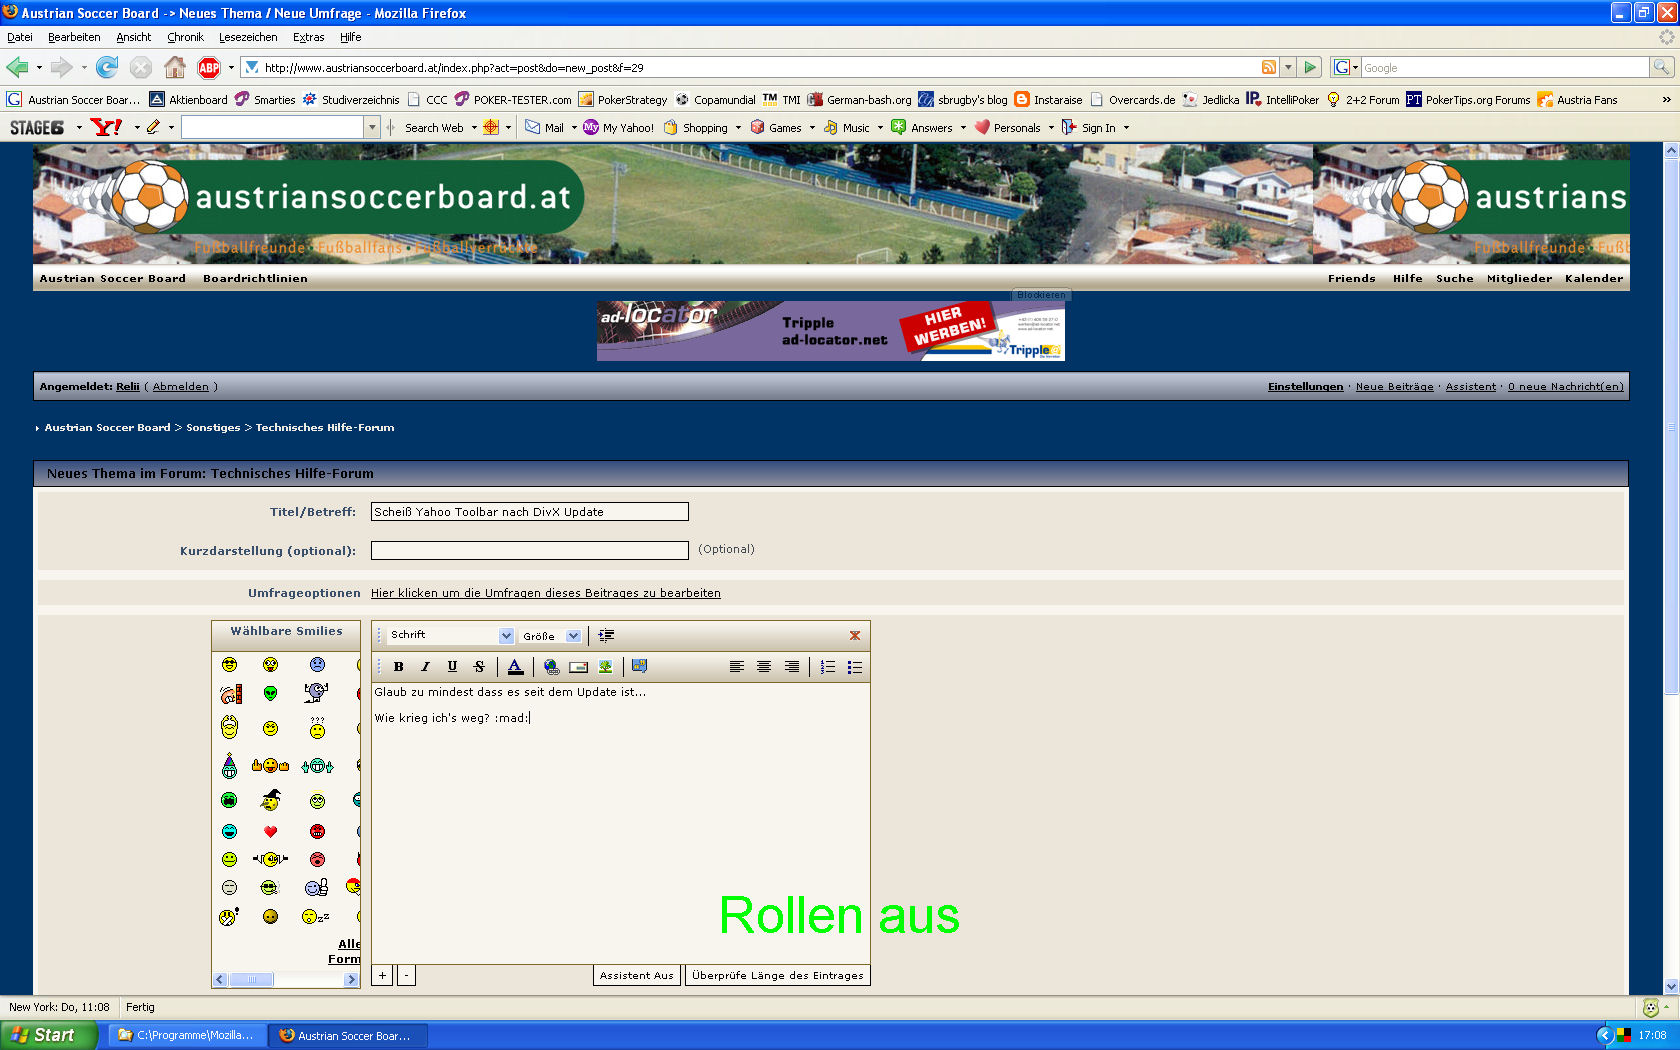Open the Ansicht menu
Viewport: 1680px width, 1050px height.
click(133, 37)
